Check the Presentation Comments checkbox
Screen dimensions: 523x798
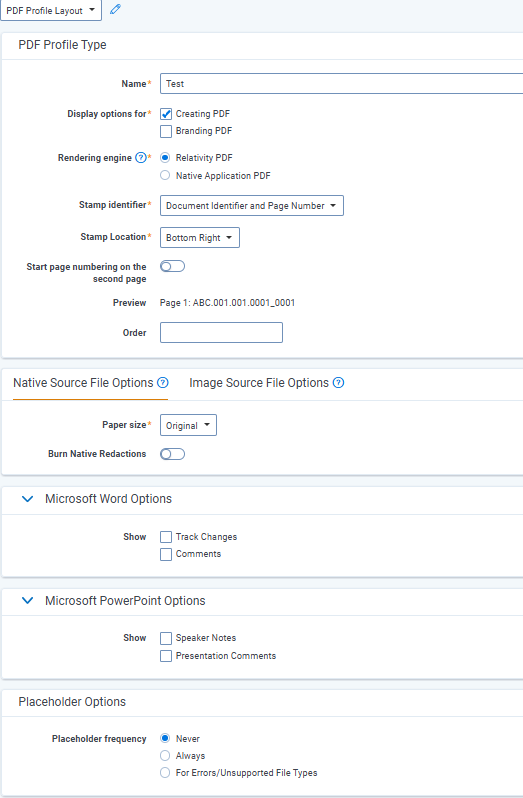click(x=166, y=656)
